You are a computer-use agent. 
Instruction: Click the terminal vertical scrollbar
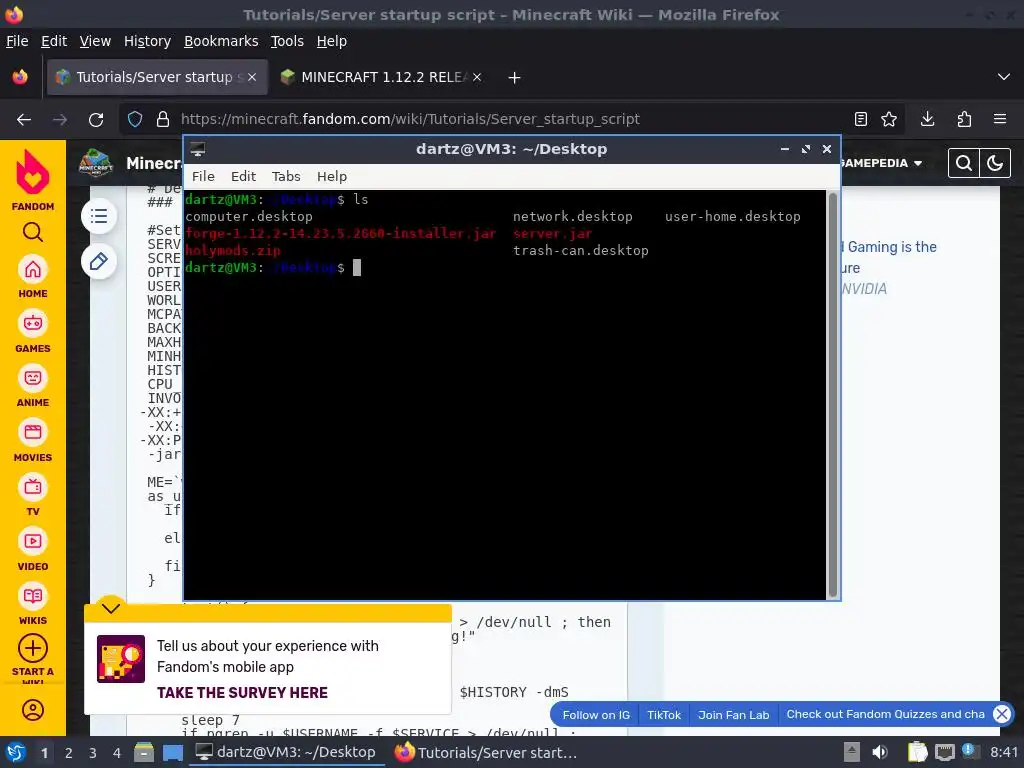[x=832, y=394]
